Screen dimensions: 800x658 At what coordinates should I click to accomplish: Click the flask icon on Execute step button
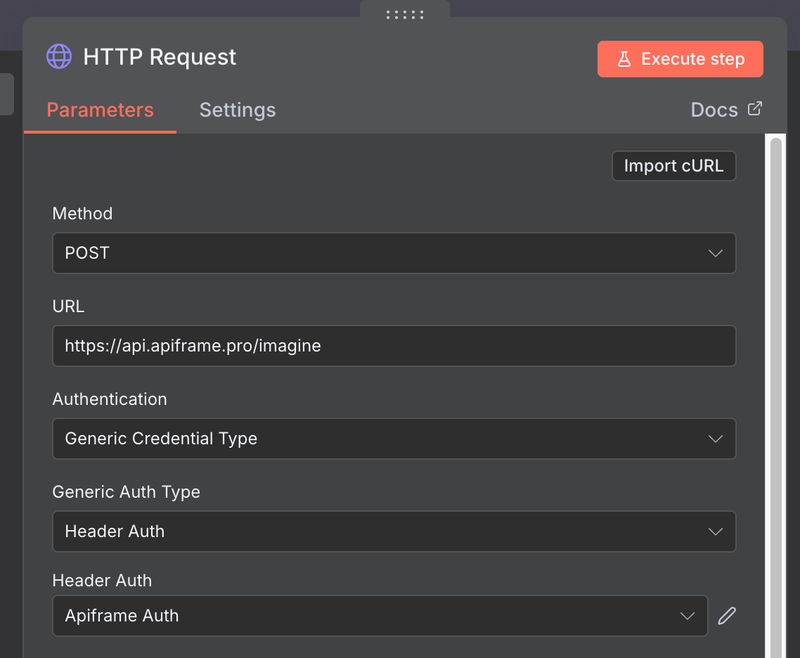coord(625,59)
